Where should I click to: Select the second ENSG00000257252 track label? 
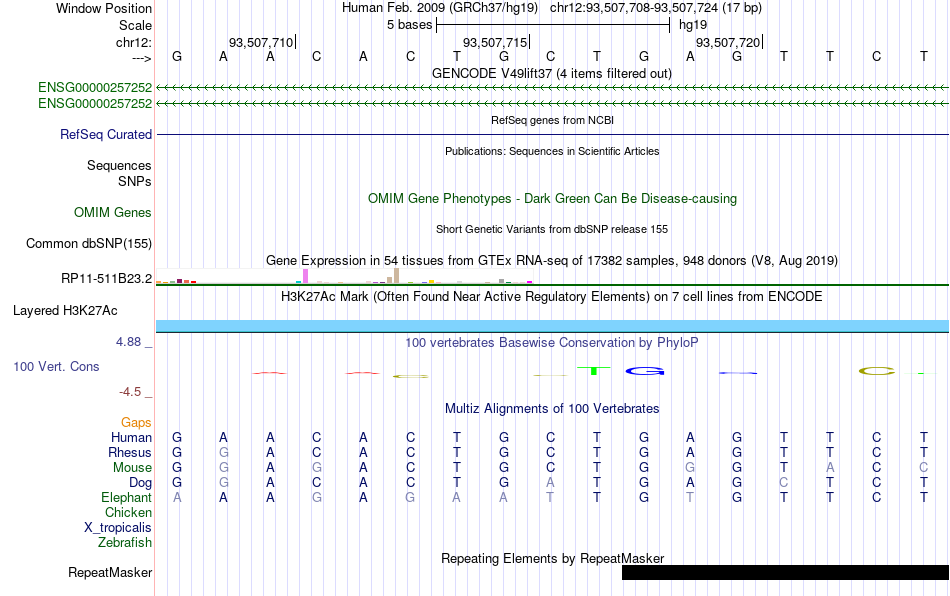(95, 104)
